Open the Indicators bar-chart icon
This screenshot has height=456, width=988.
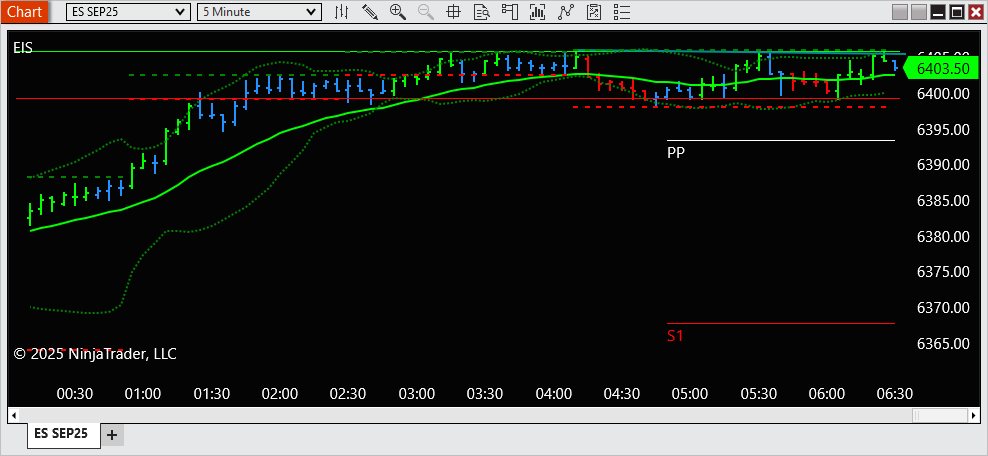tap(537, 11)
